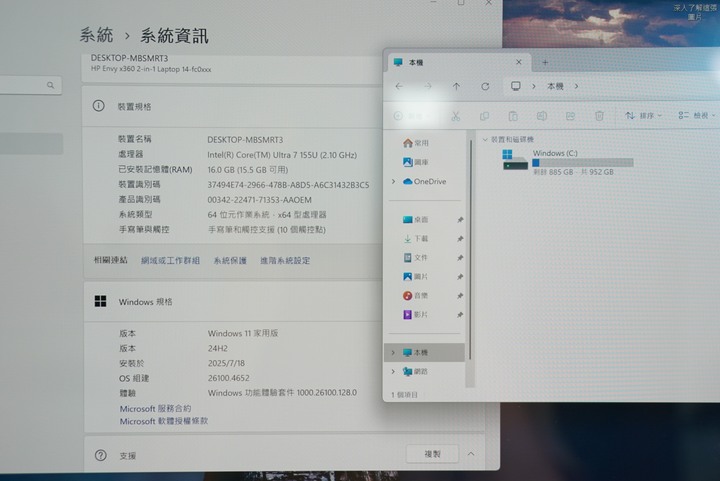Open Microsoft 軟體授權條款 link

[x=163, y=421]
